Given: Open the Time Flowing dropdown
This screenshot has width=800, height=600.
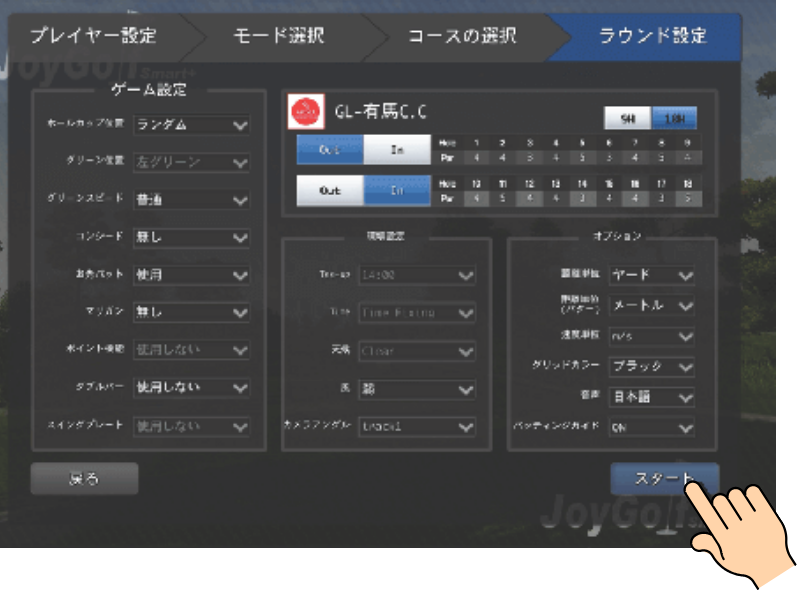Looking at the screenshot, I should (417, 313).
